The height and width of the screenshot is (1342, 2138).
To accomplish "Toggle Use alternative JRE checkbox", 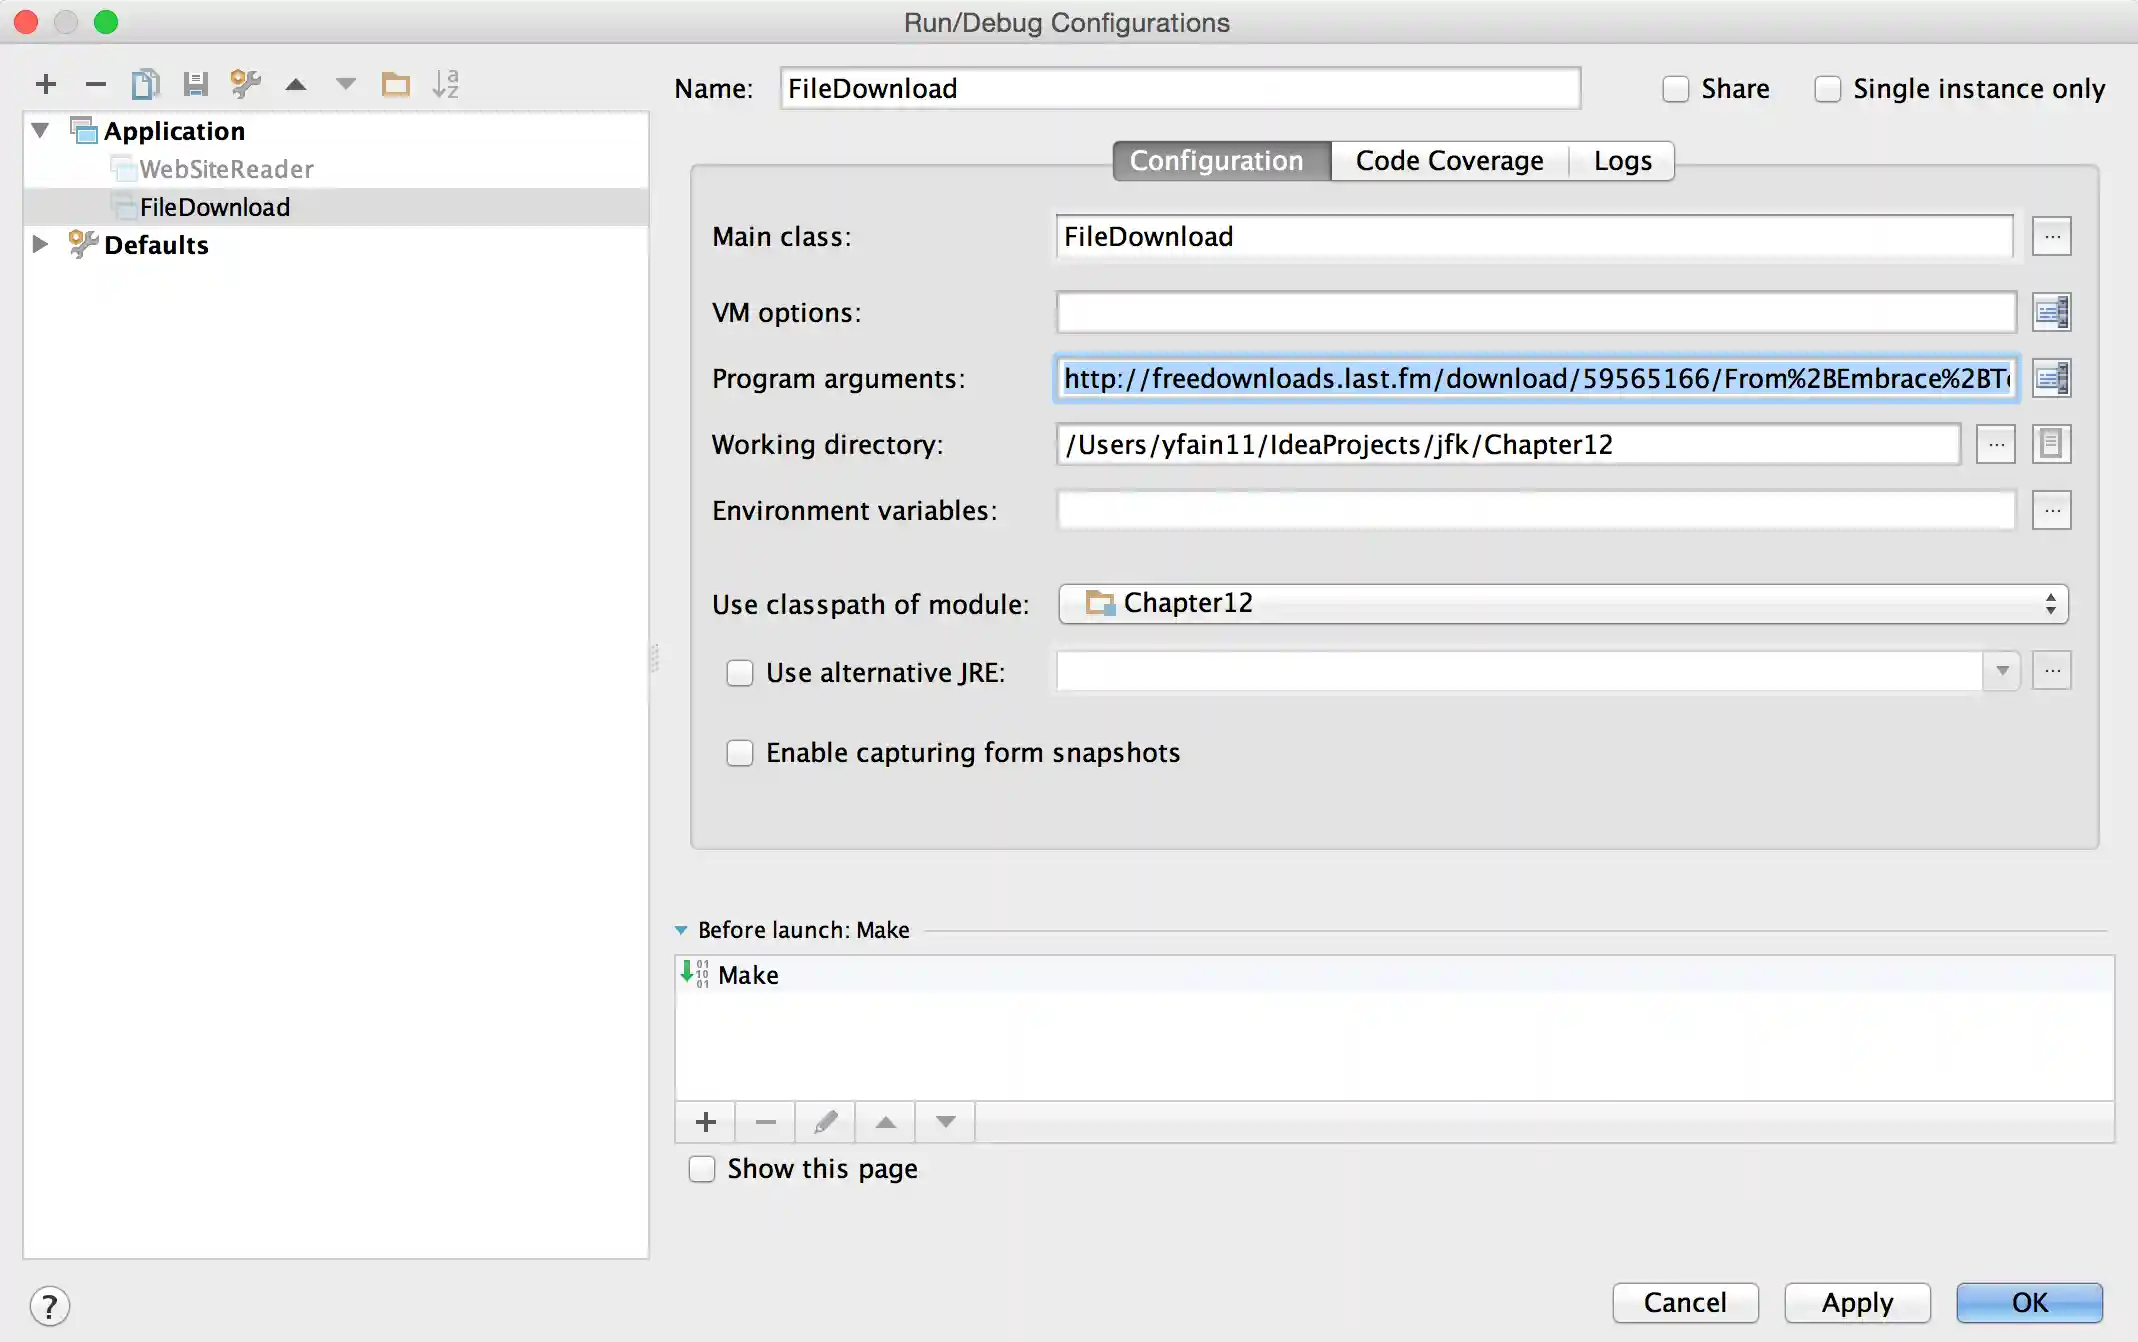I will tap(740, 673).
